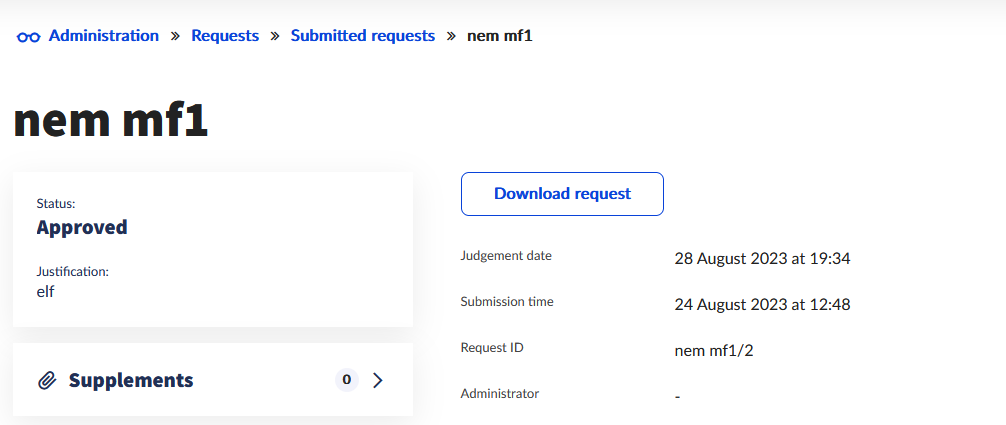Click the Judgement date label
Image resolution: width=1006 pixels, height=425 pixels.
point(506,256)
